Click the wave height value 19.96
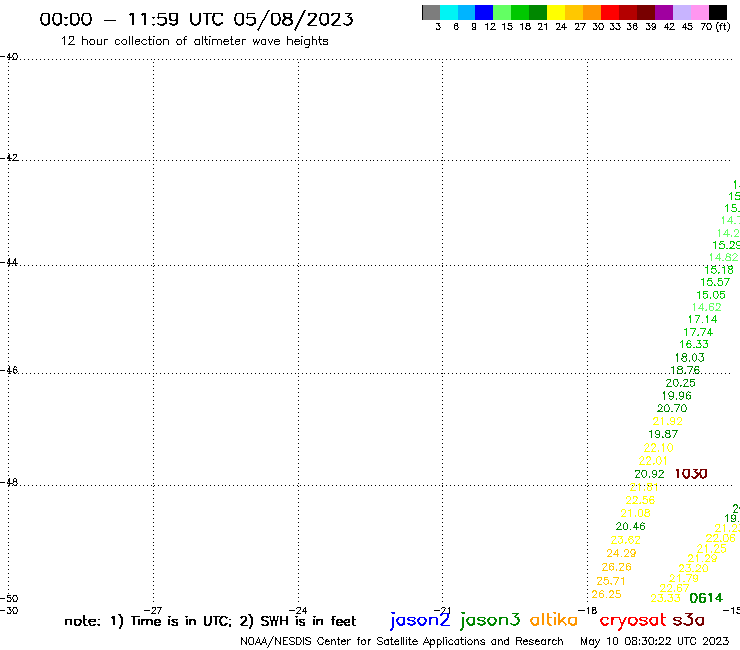Image resolution: width=740 pixels, height=650 pixels. [x=677, y=396]
